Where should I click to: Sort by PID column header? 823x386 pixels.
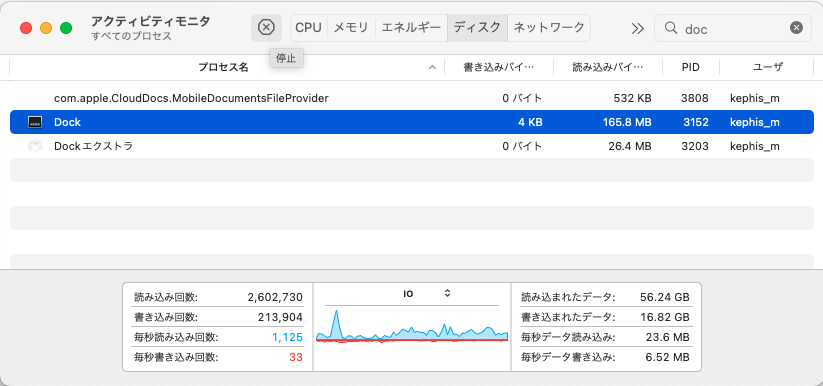click(x=691, y=67)
